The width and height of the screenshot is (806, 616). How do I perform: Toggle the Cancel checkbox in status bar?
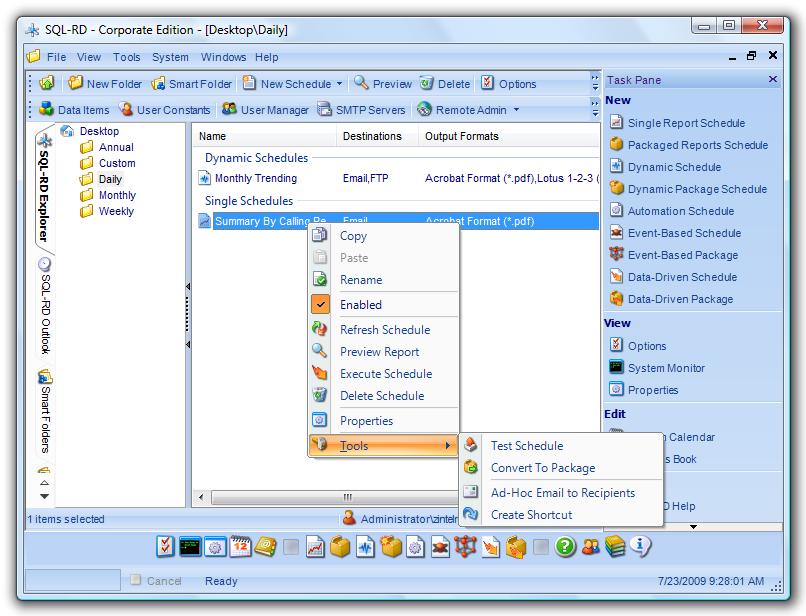tap(136, 579)
